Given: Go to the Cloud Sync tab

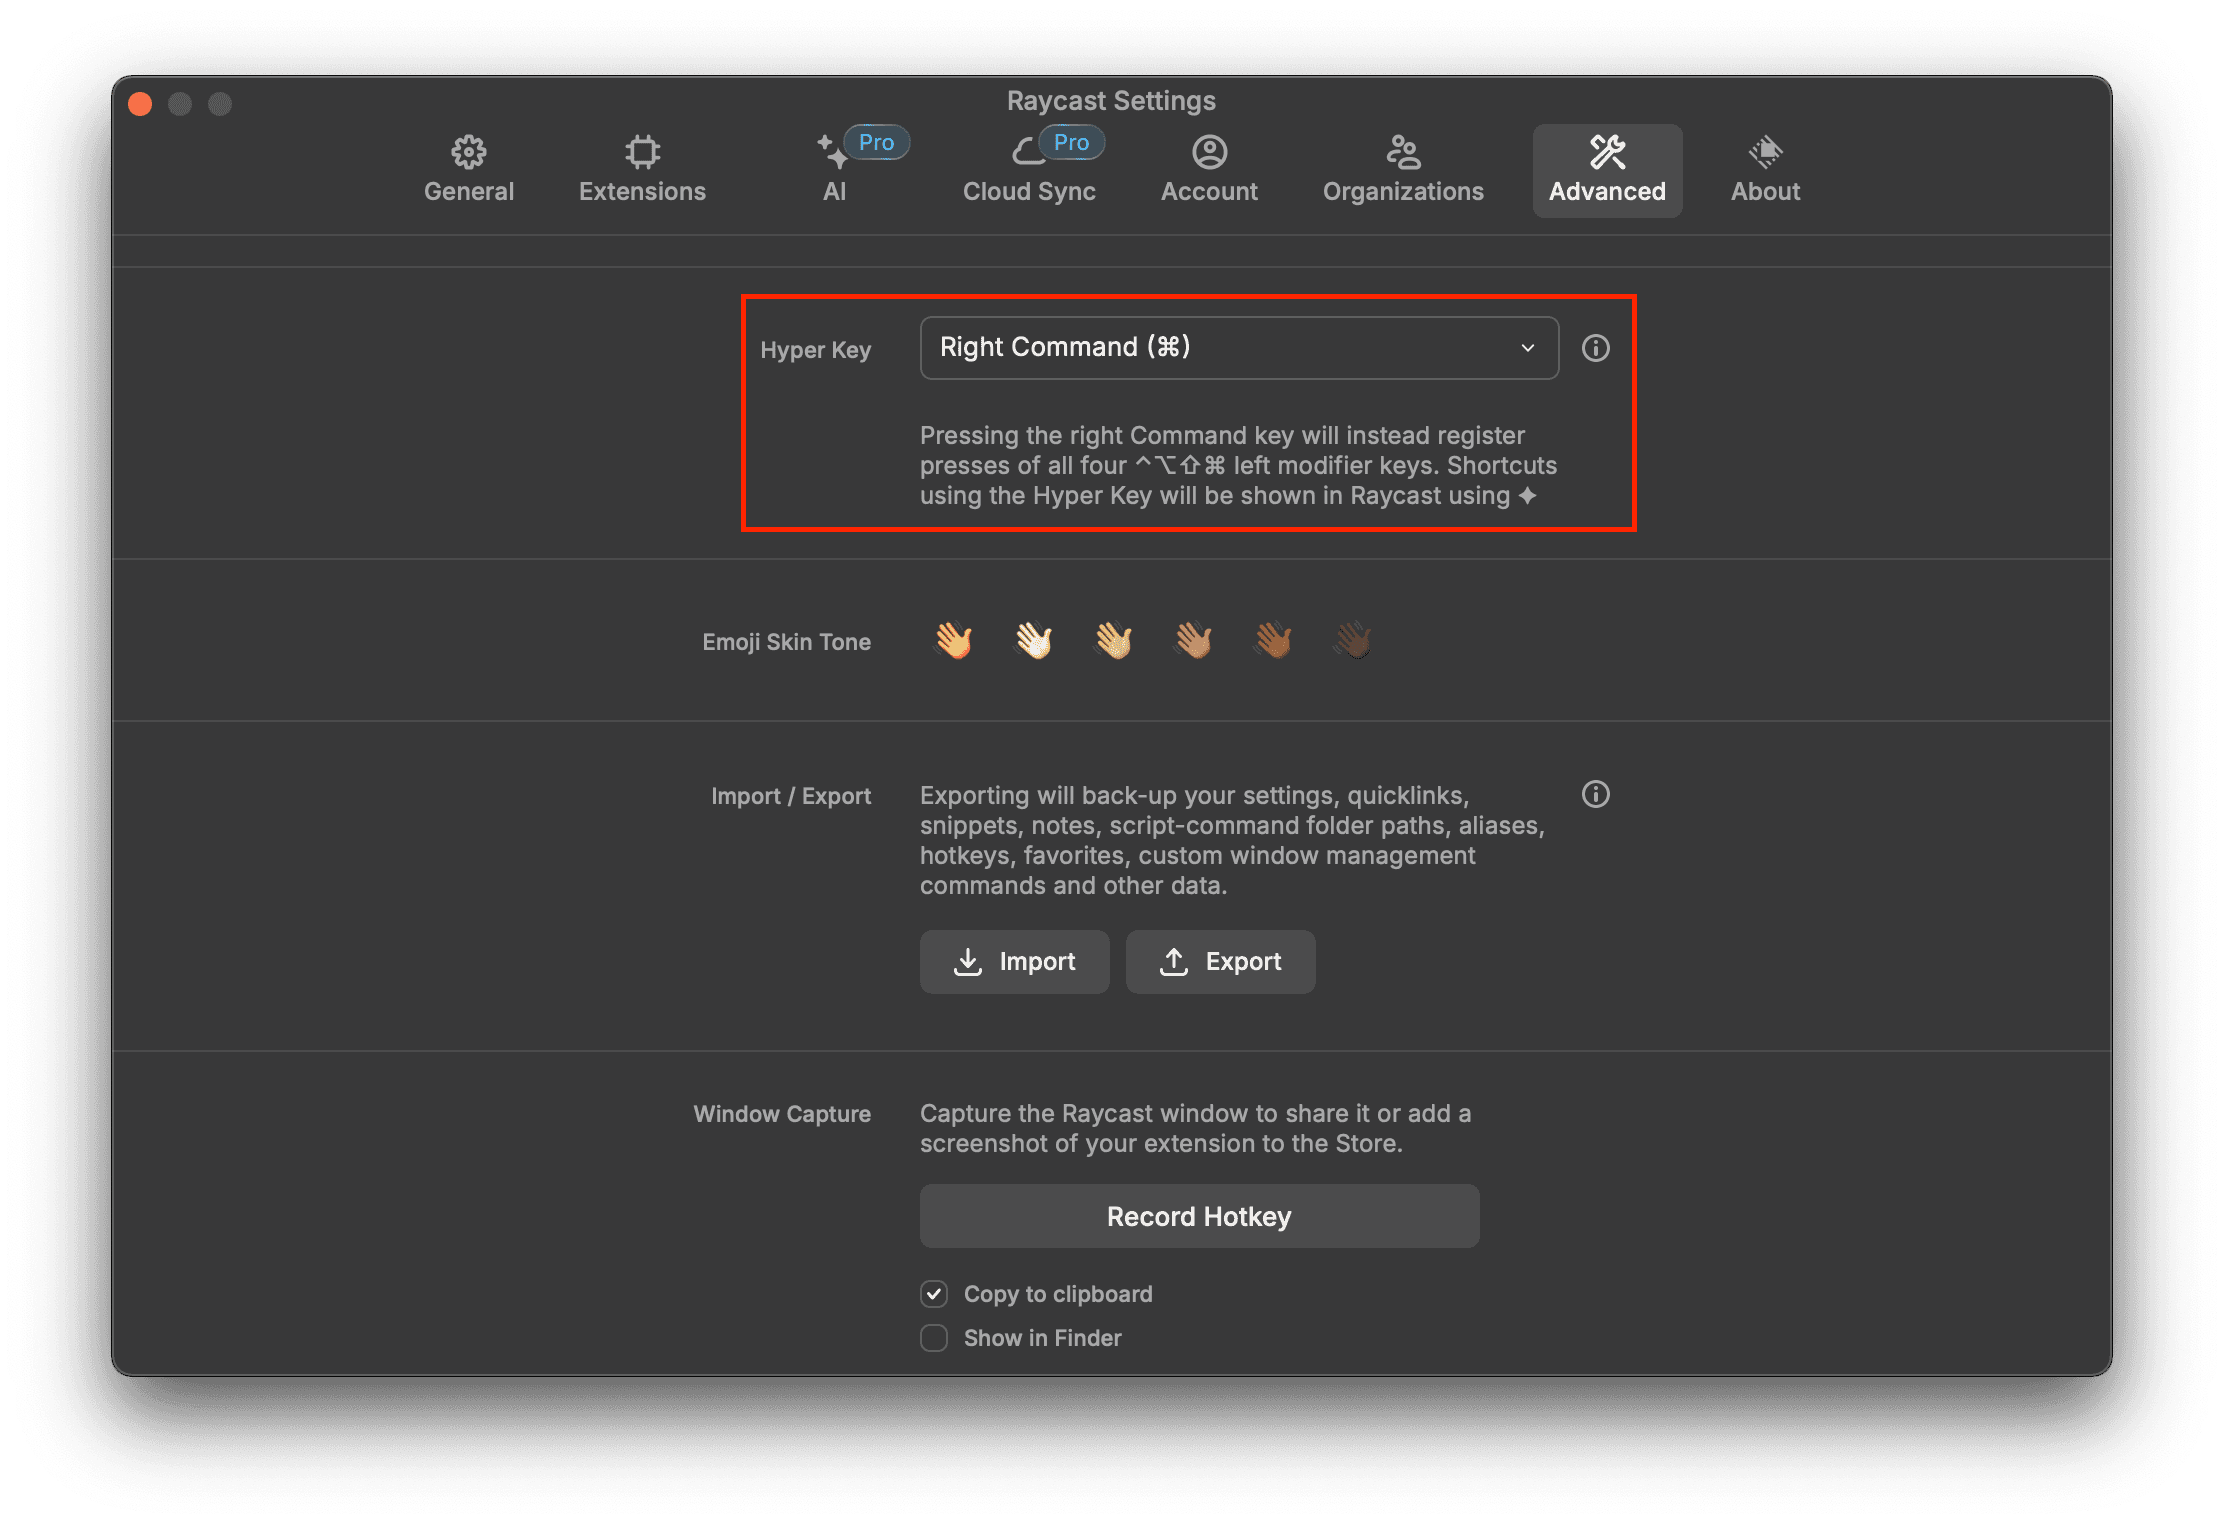Looking at the screenshot, I should pos(1029,170).
